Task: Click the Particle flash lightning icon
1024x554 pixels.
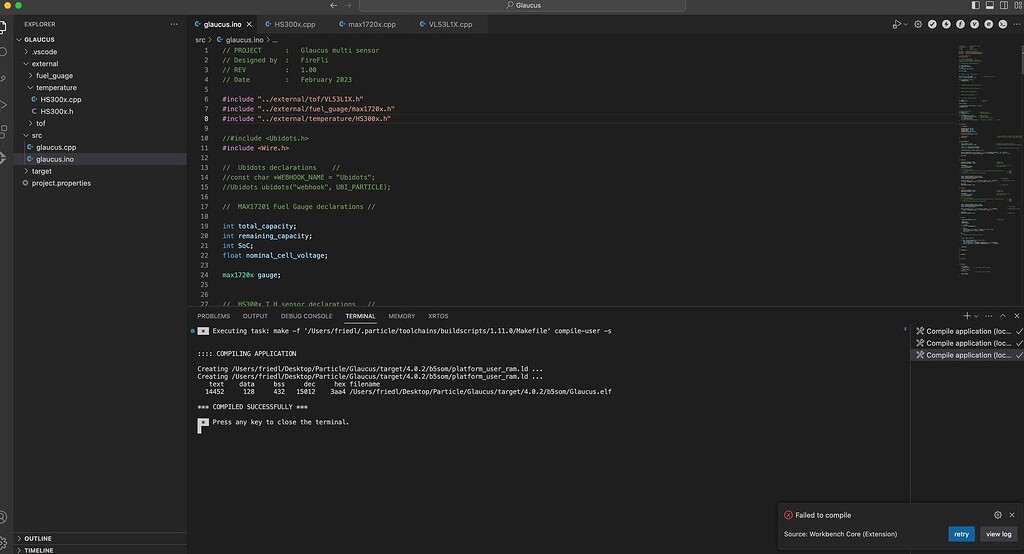Action: pyautogui.click(x=945, y=24)
